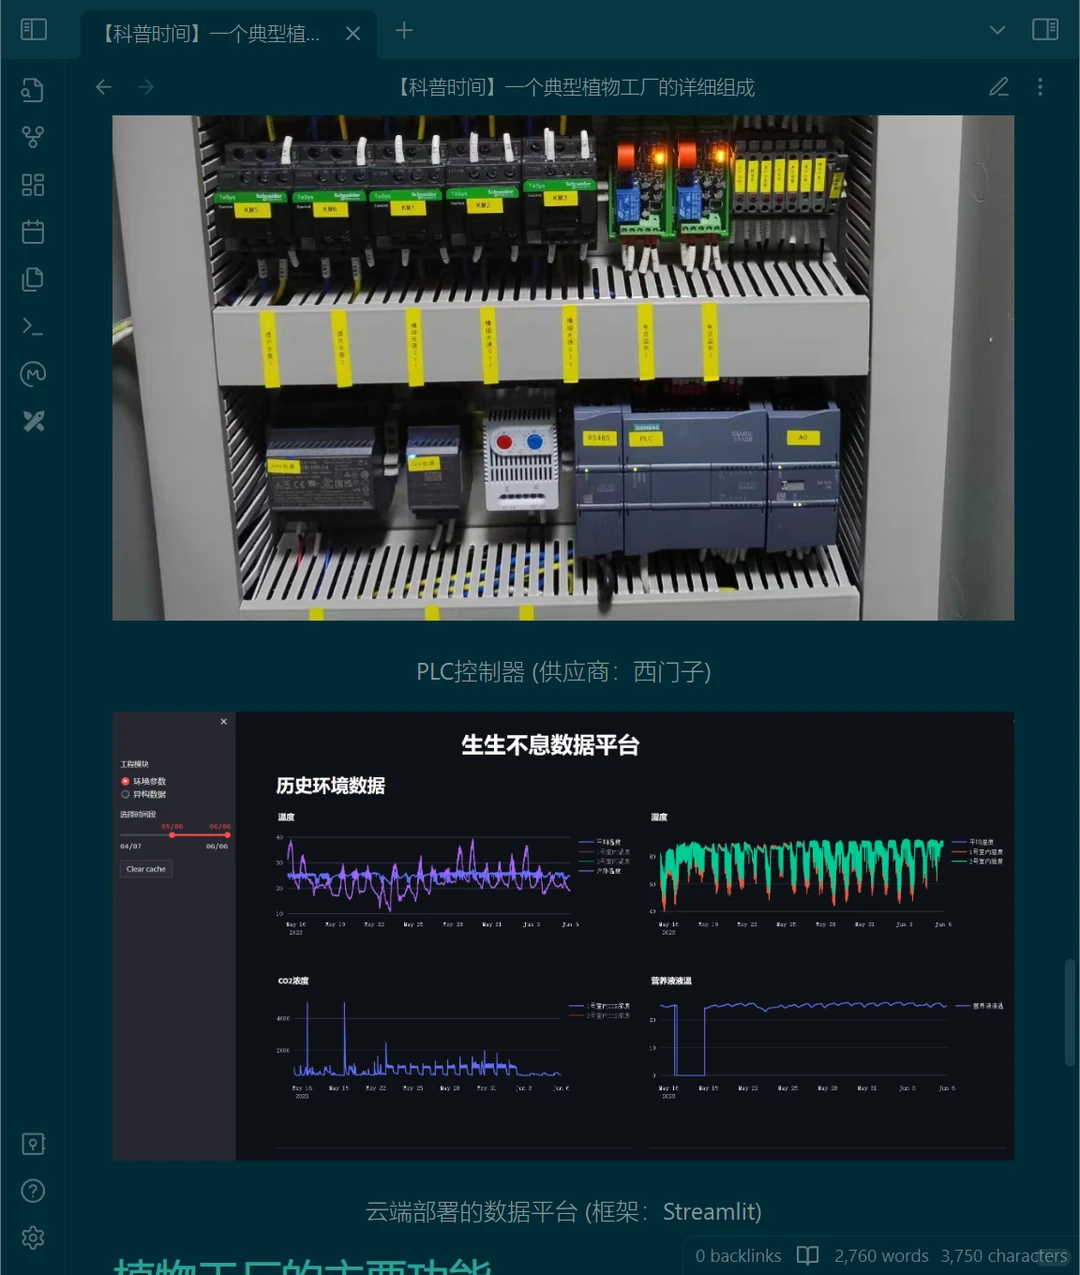This screenshot has width=1080, height=1275.
Task: Click the circled M plugin ribbon icon
Action: click(33, 374)
